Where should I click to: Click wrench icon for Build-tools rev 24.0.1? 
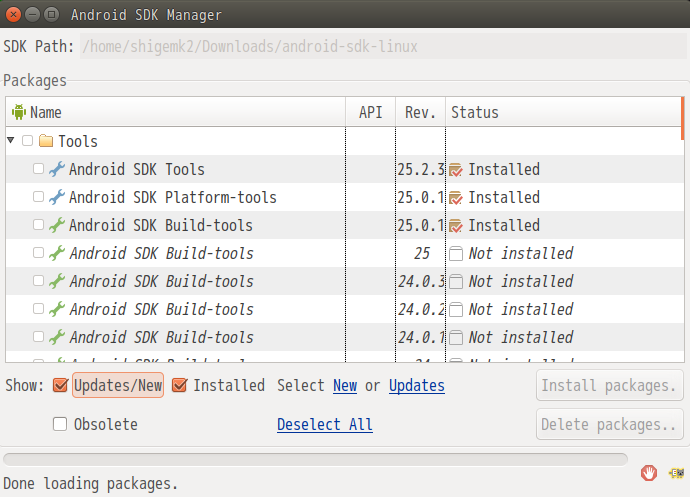click(x=57, y=337)
